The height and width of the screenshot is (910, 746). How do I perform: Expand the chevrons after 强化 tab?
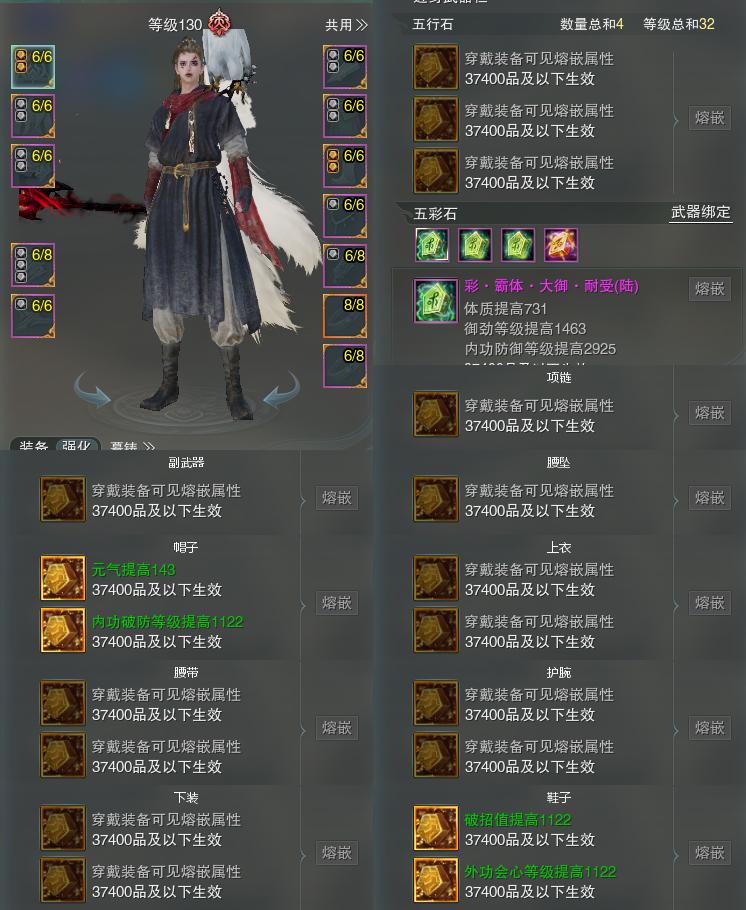149,446
